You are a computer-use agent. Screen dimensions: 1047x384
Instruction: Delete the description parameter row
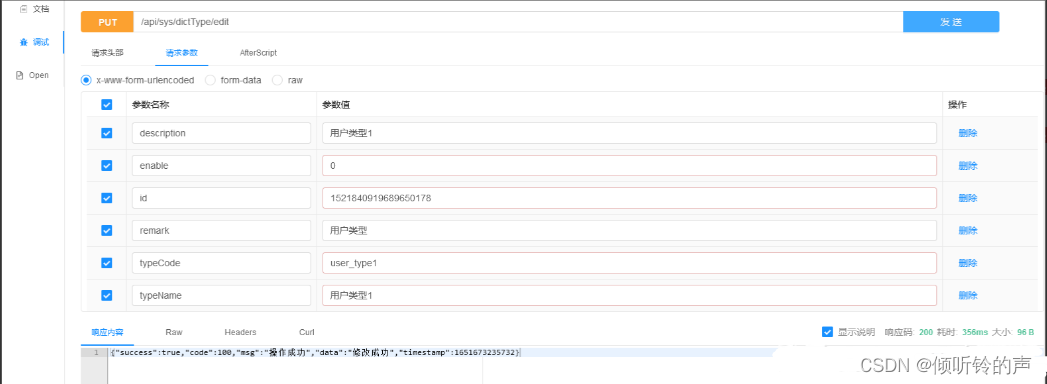(x=968, y=133)
